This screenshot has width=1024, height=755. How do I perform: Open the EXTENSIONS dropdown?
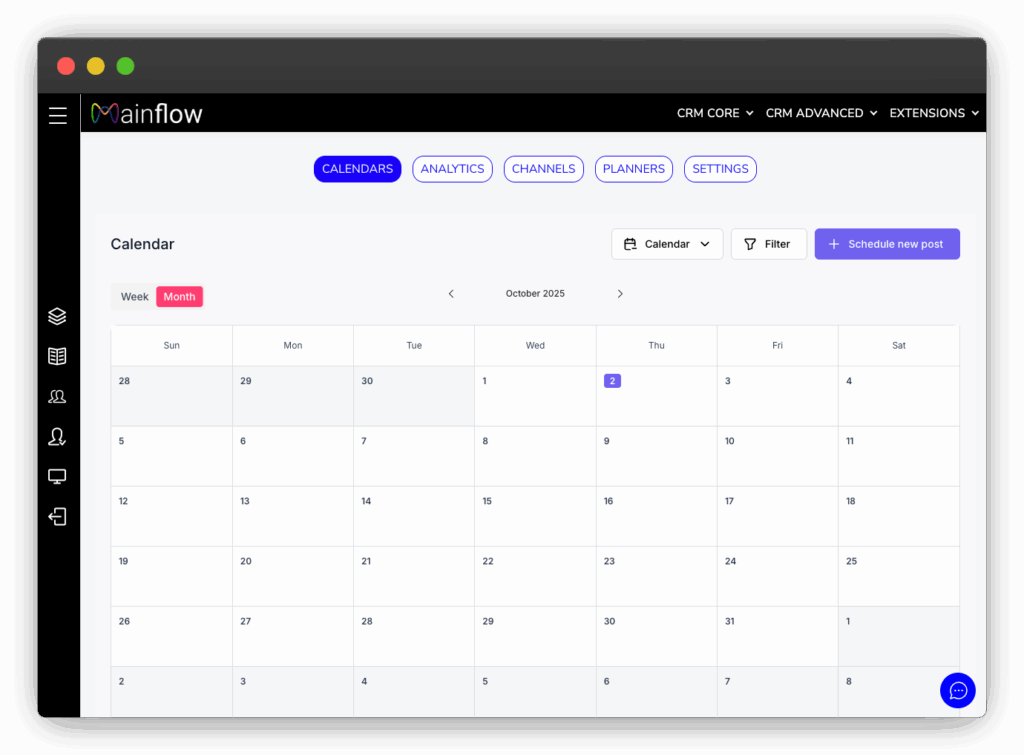(x=933, y=113)
